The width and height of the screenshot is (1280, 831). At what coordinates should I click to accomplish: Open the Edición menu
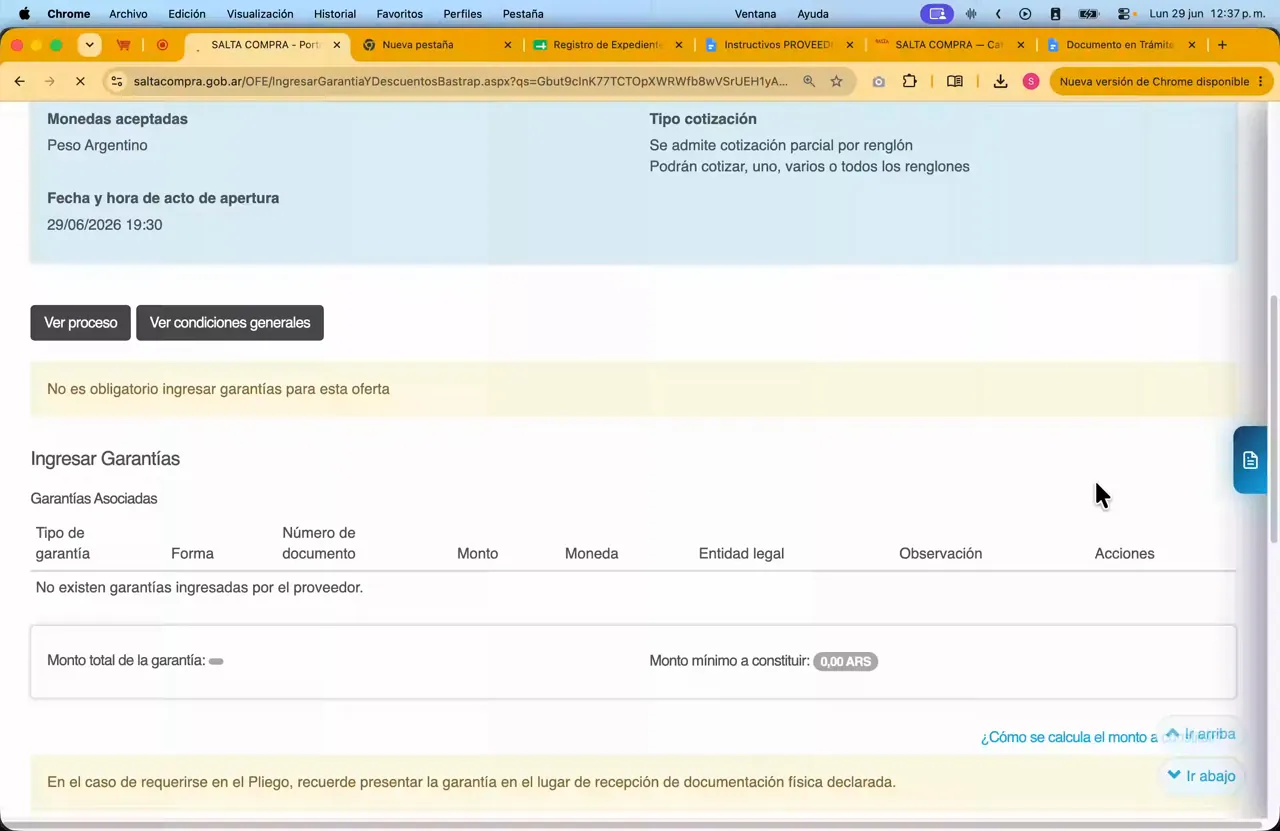pyautogui.click(x=187, y=14)
